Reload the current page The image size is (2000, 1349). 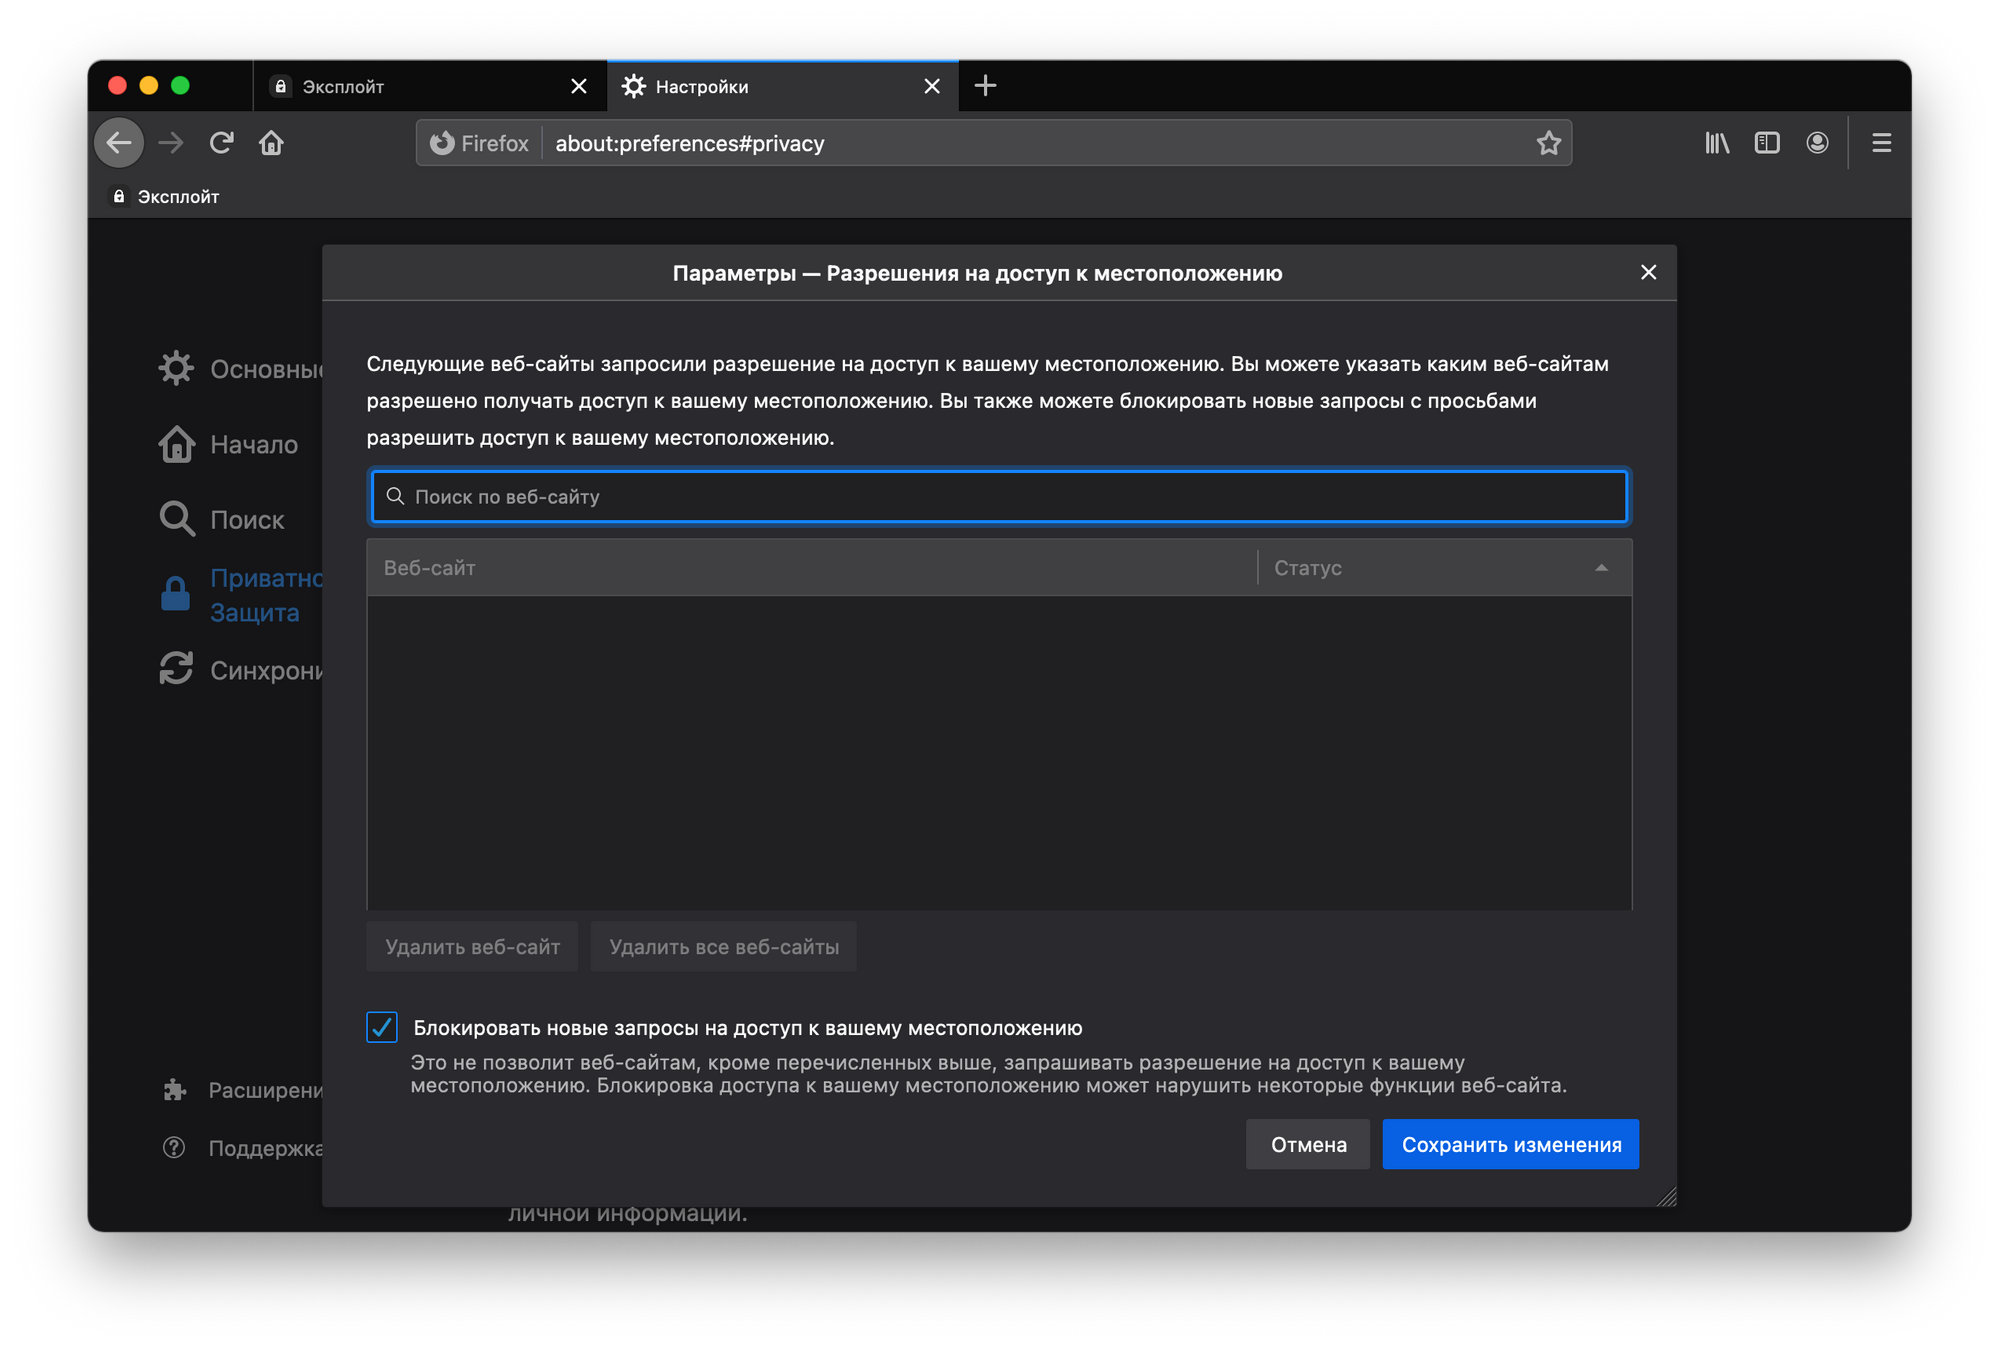[221, 143]
